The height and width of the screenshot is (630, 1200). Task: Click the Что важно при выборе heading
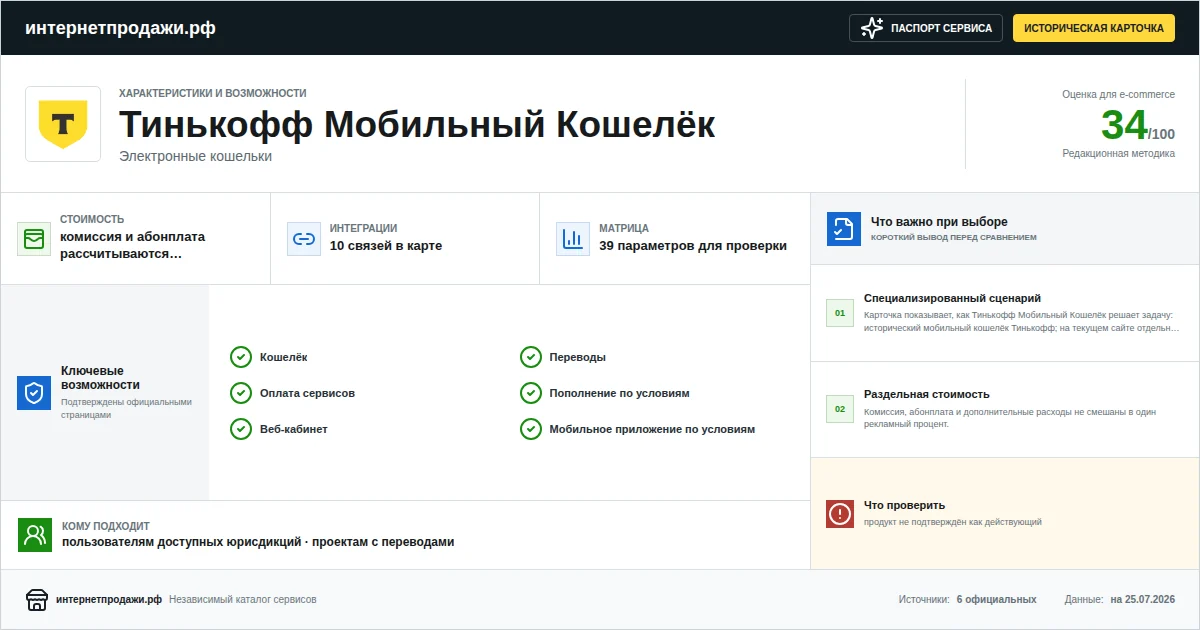point(939,222)
